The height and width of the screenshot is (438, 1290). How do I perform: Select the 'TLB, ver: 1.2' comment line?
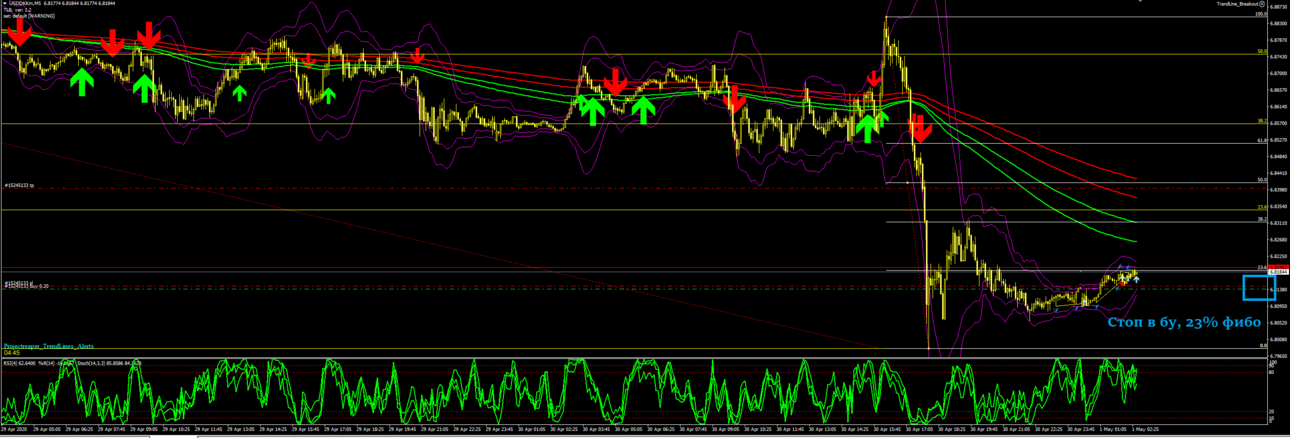click(x=16, y=10)
